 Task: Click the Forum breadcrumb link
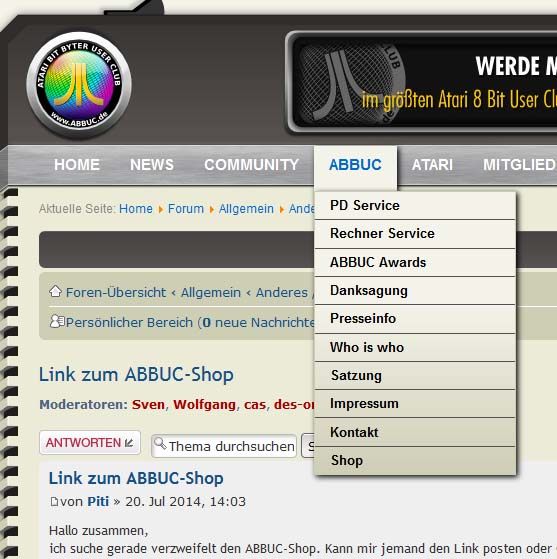(186, 209)
